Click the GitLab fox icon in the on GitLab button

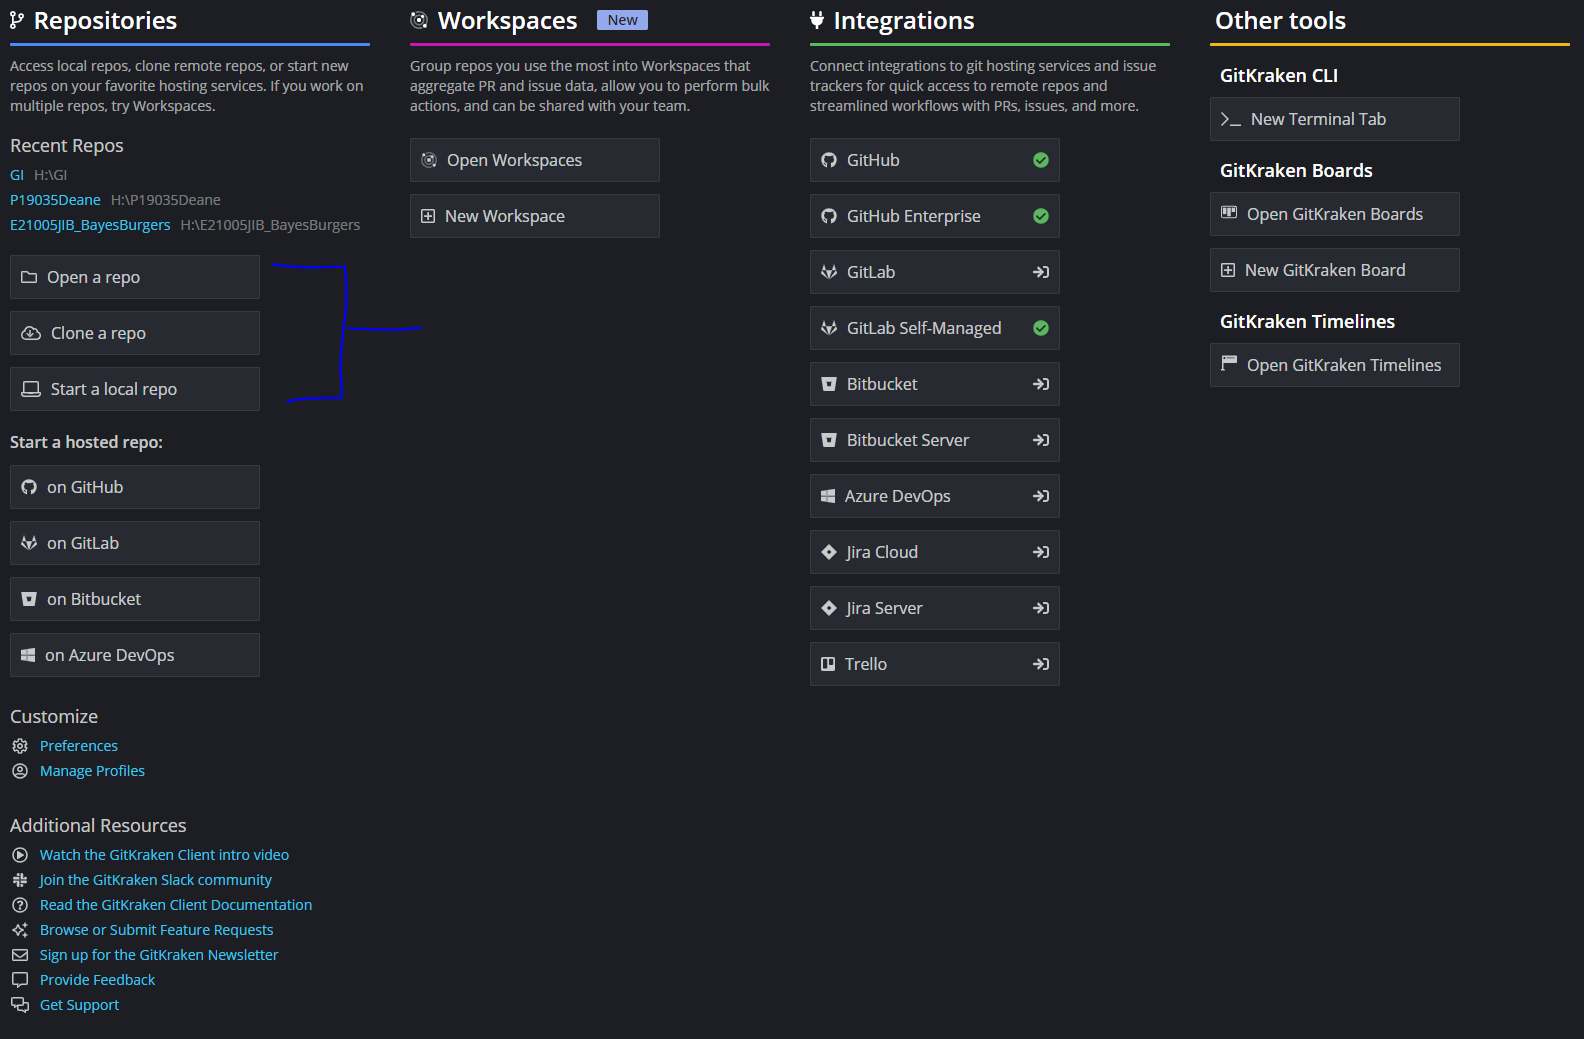[x=29, y=543]
